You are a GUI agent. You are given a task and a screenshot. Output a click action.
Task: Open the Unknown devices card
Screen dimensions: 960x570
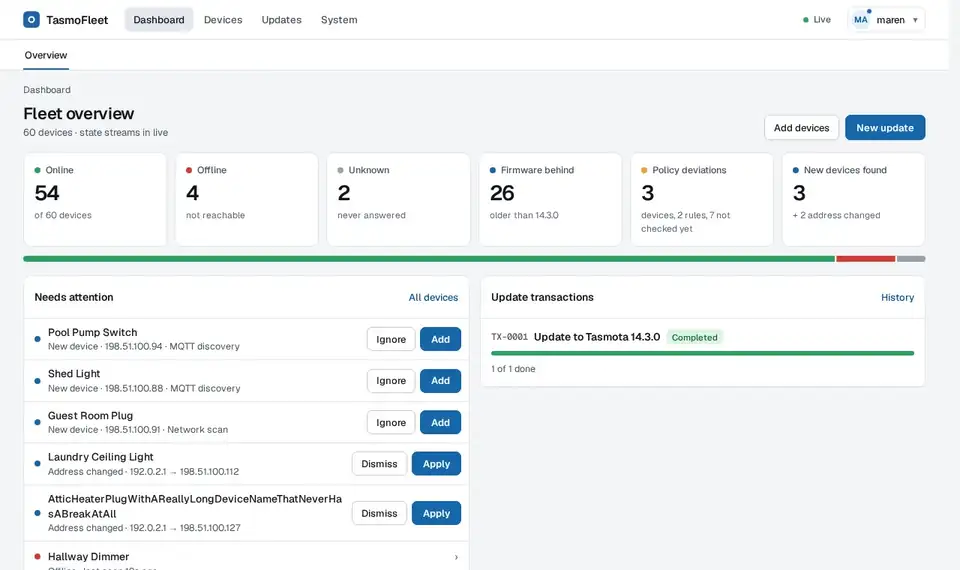(399, 200)
